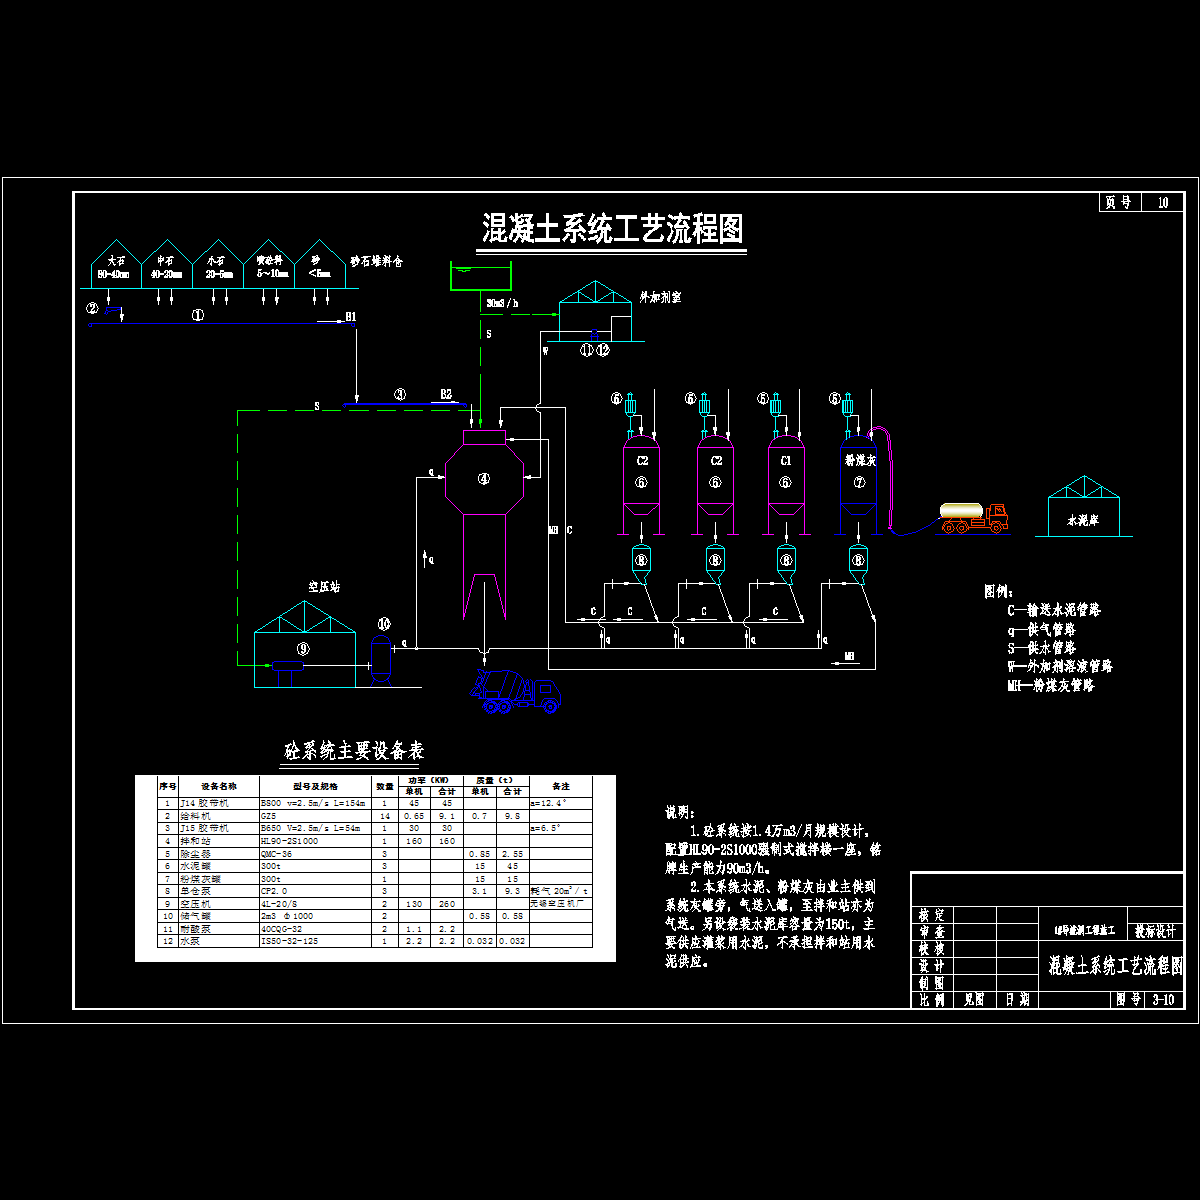Click the 图例 legend heading
Viewport: 1200px width, 1200px height.
click(999, 592)
